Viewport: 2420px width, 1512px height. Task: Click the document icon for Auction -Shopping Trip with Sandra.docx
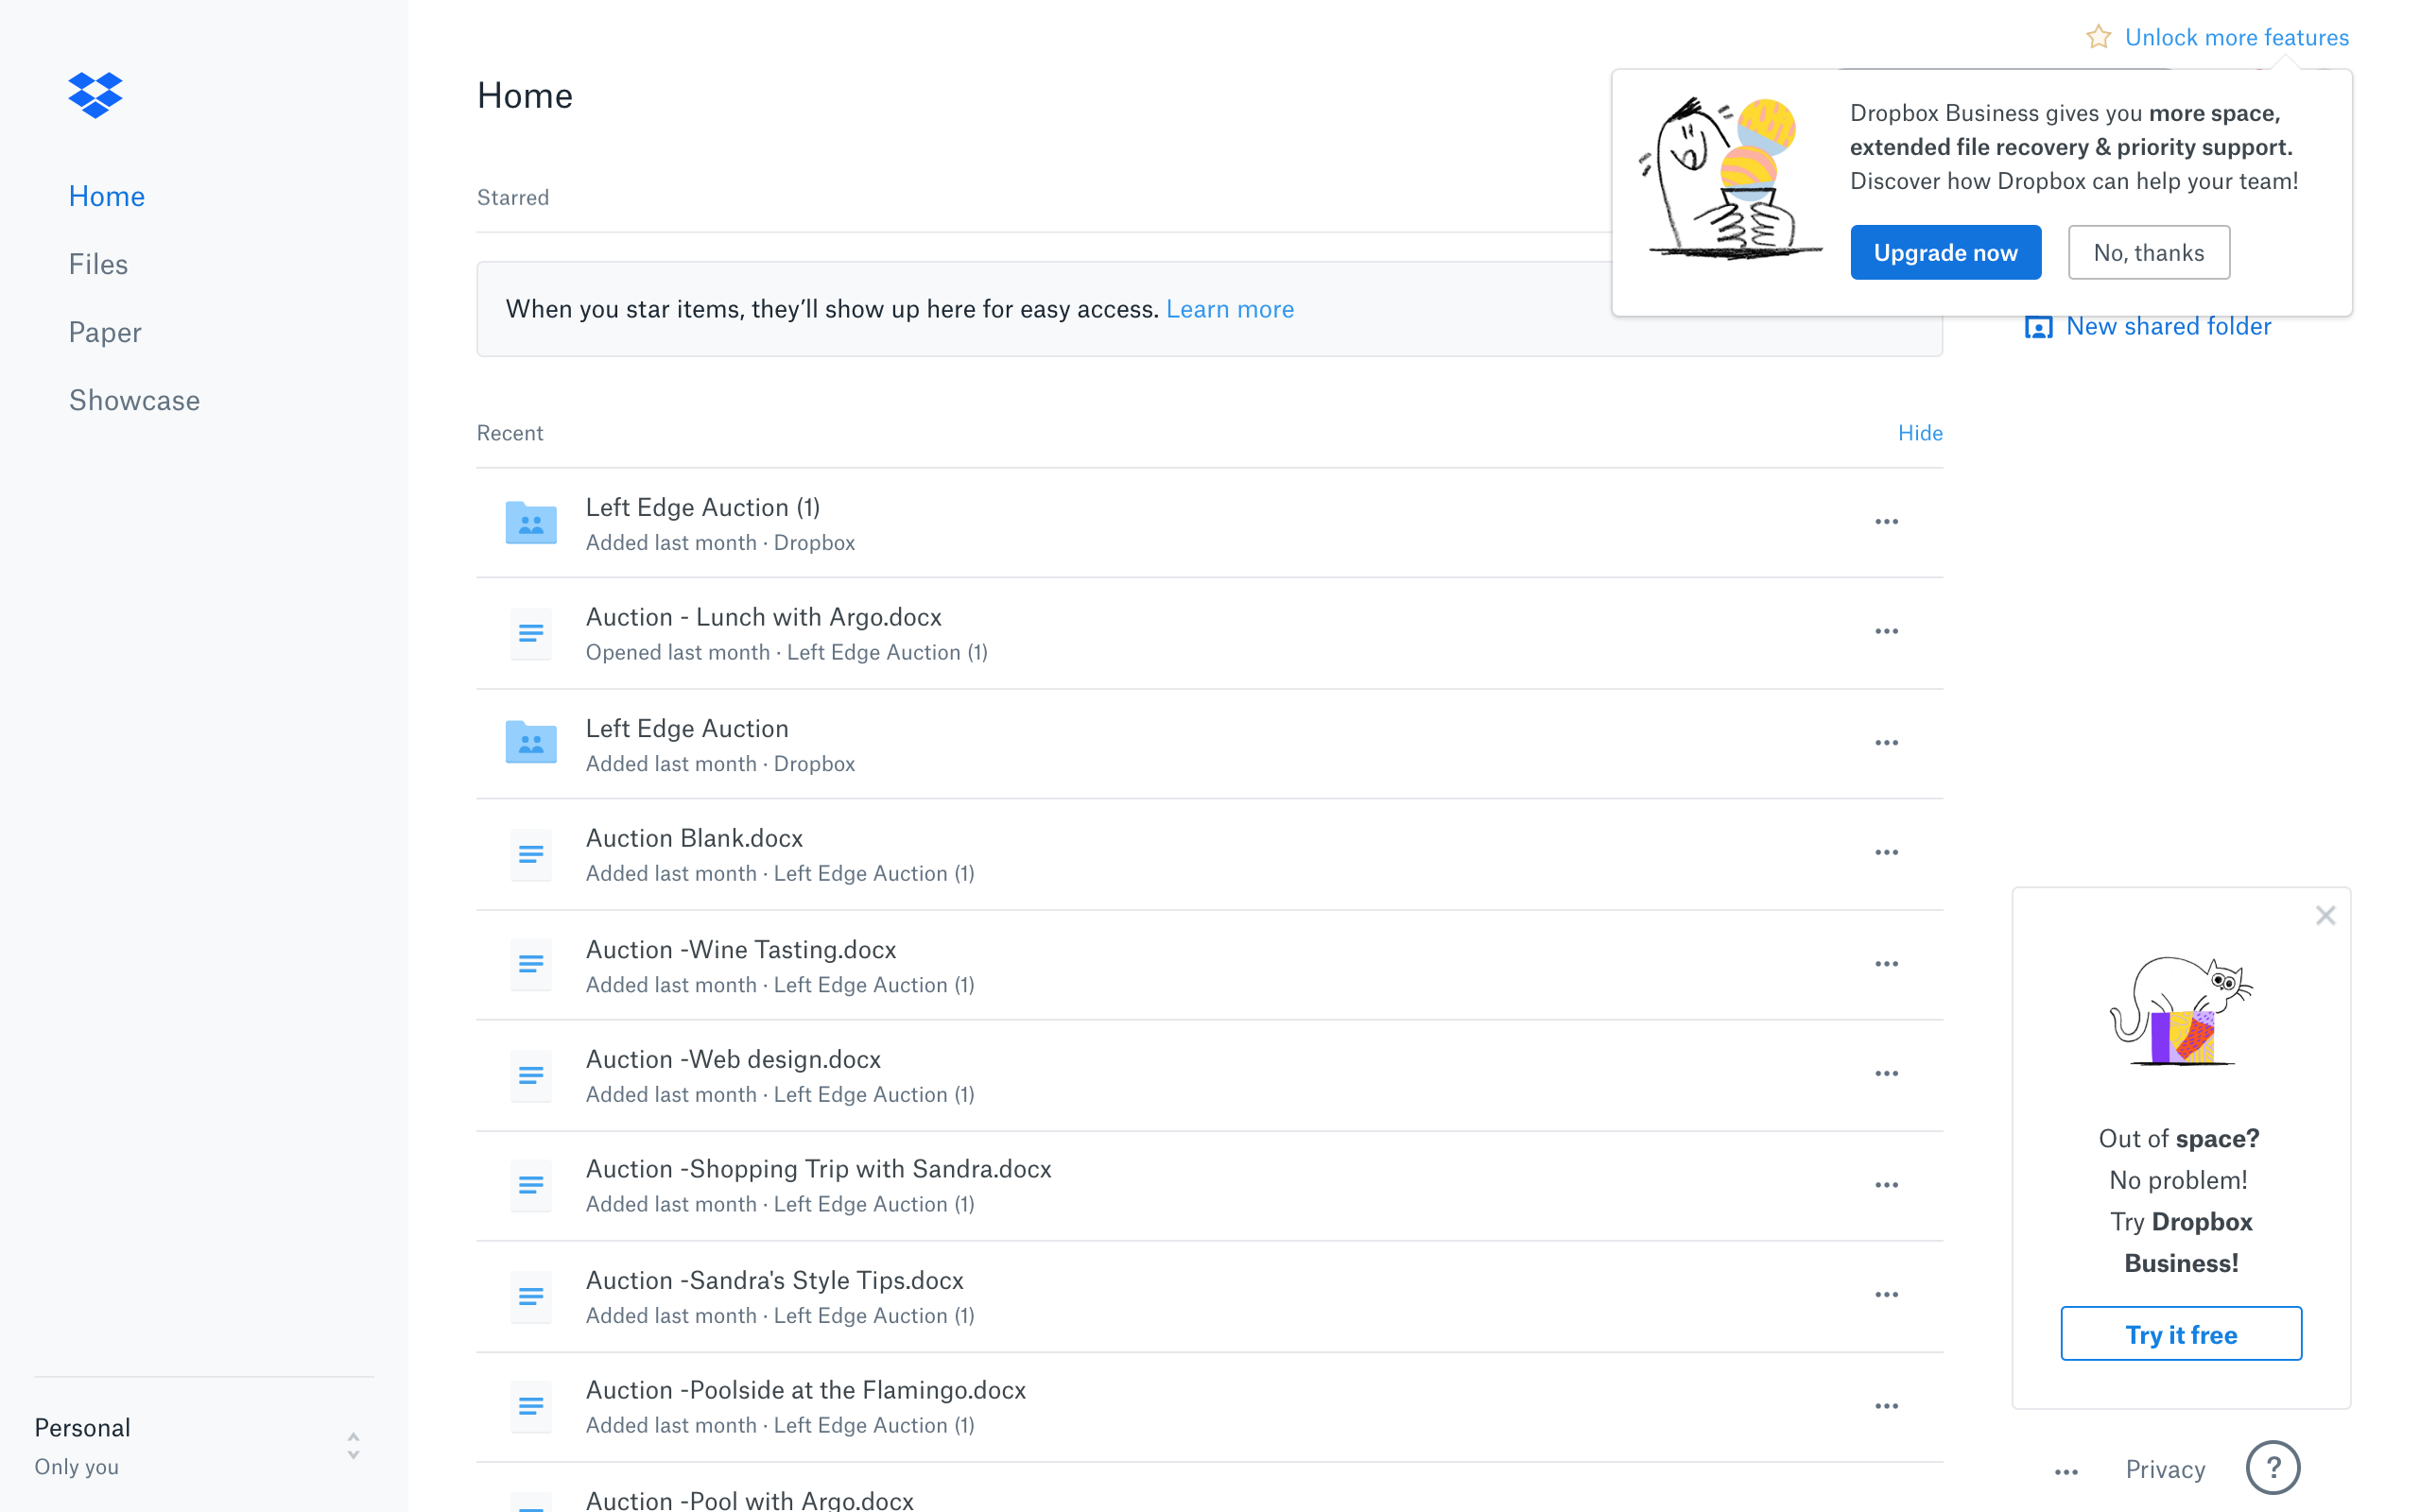pyautogui.click(x=531, y=1185)
